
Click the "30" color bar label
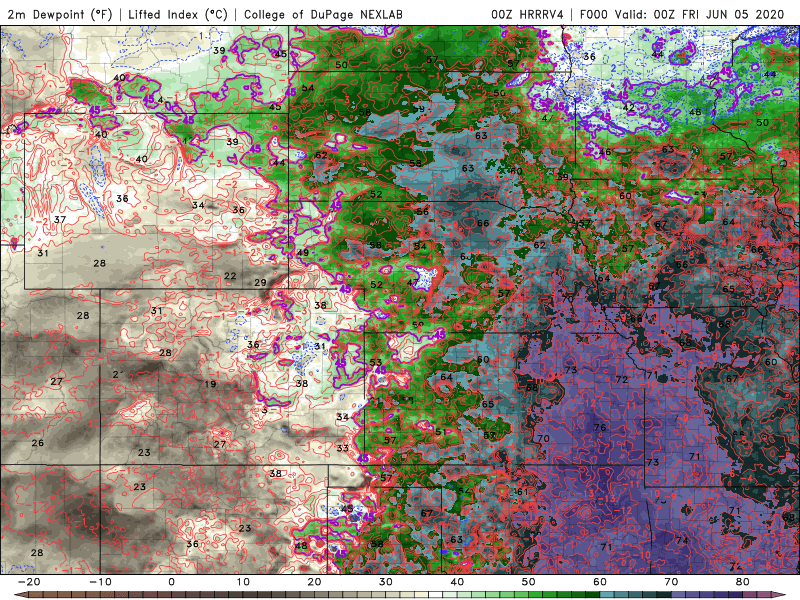(x=386, y=582)
